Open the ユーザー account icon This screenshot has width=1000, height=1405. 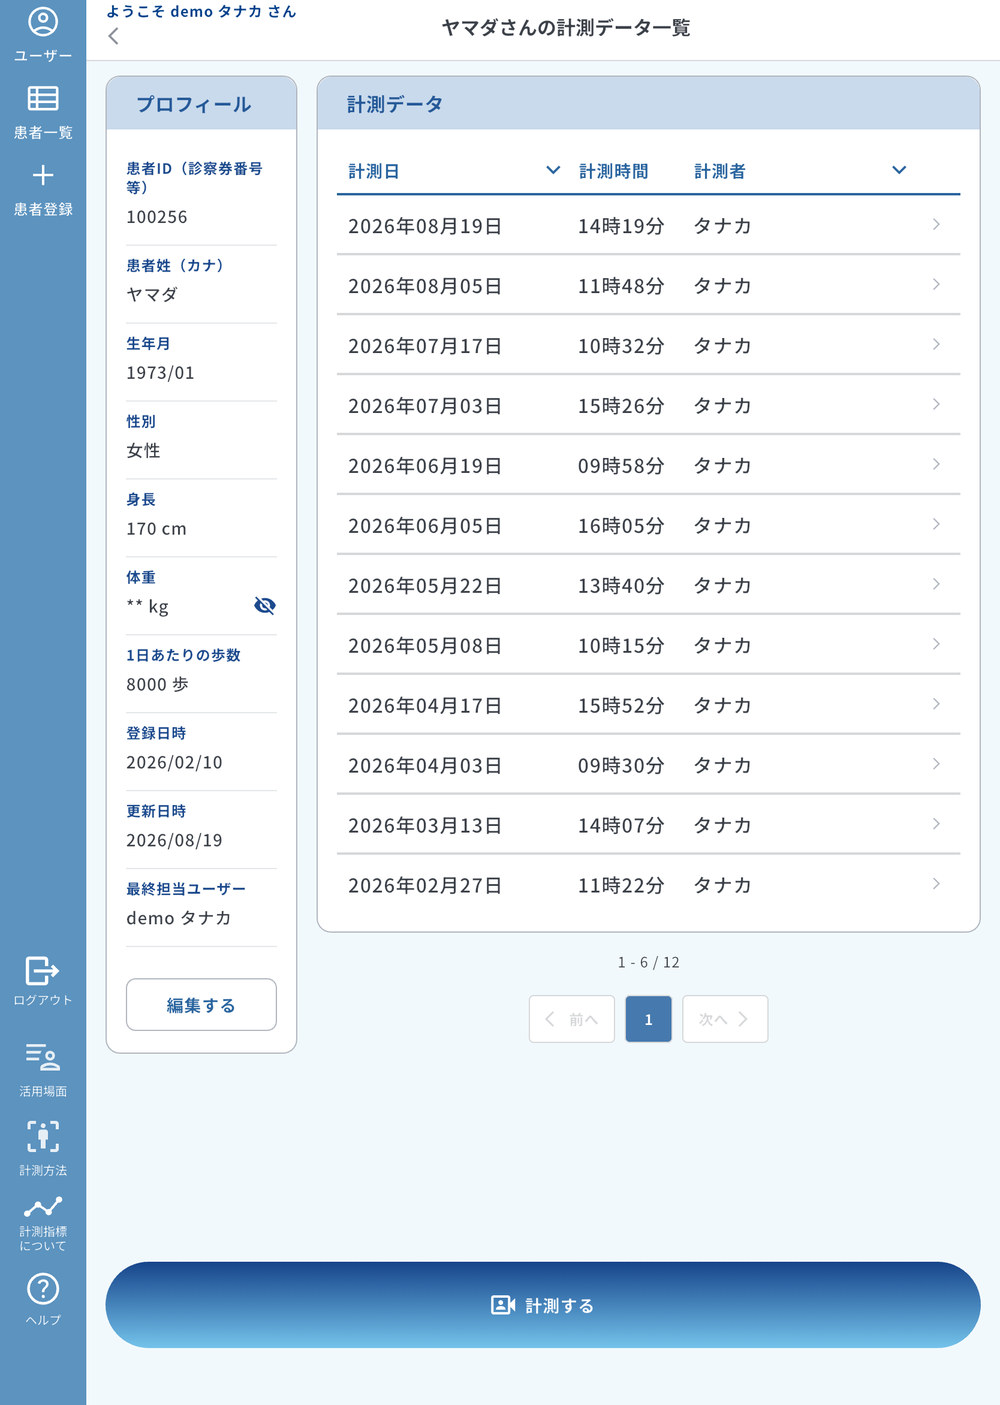click(x=43, y=22)
